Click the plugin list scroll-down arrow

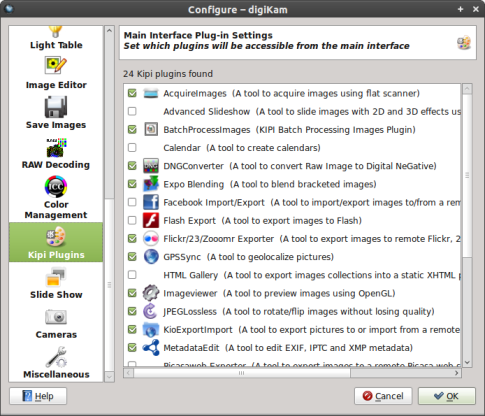point(467,362)
